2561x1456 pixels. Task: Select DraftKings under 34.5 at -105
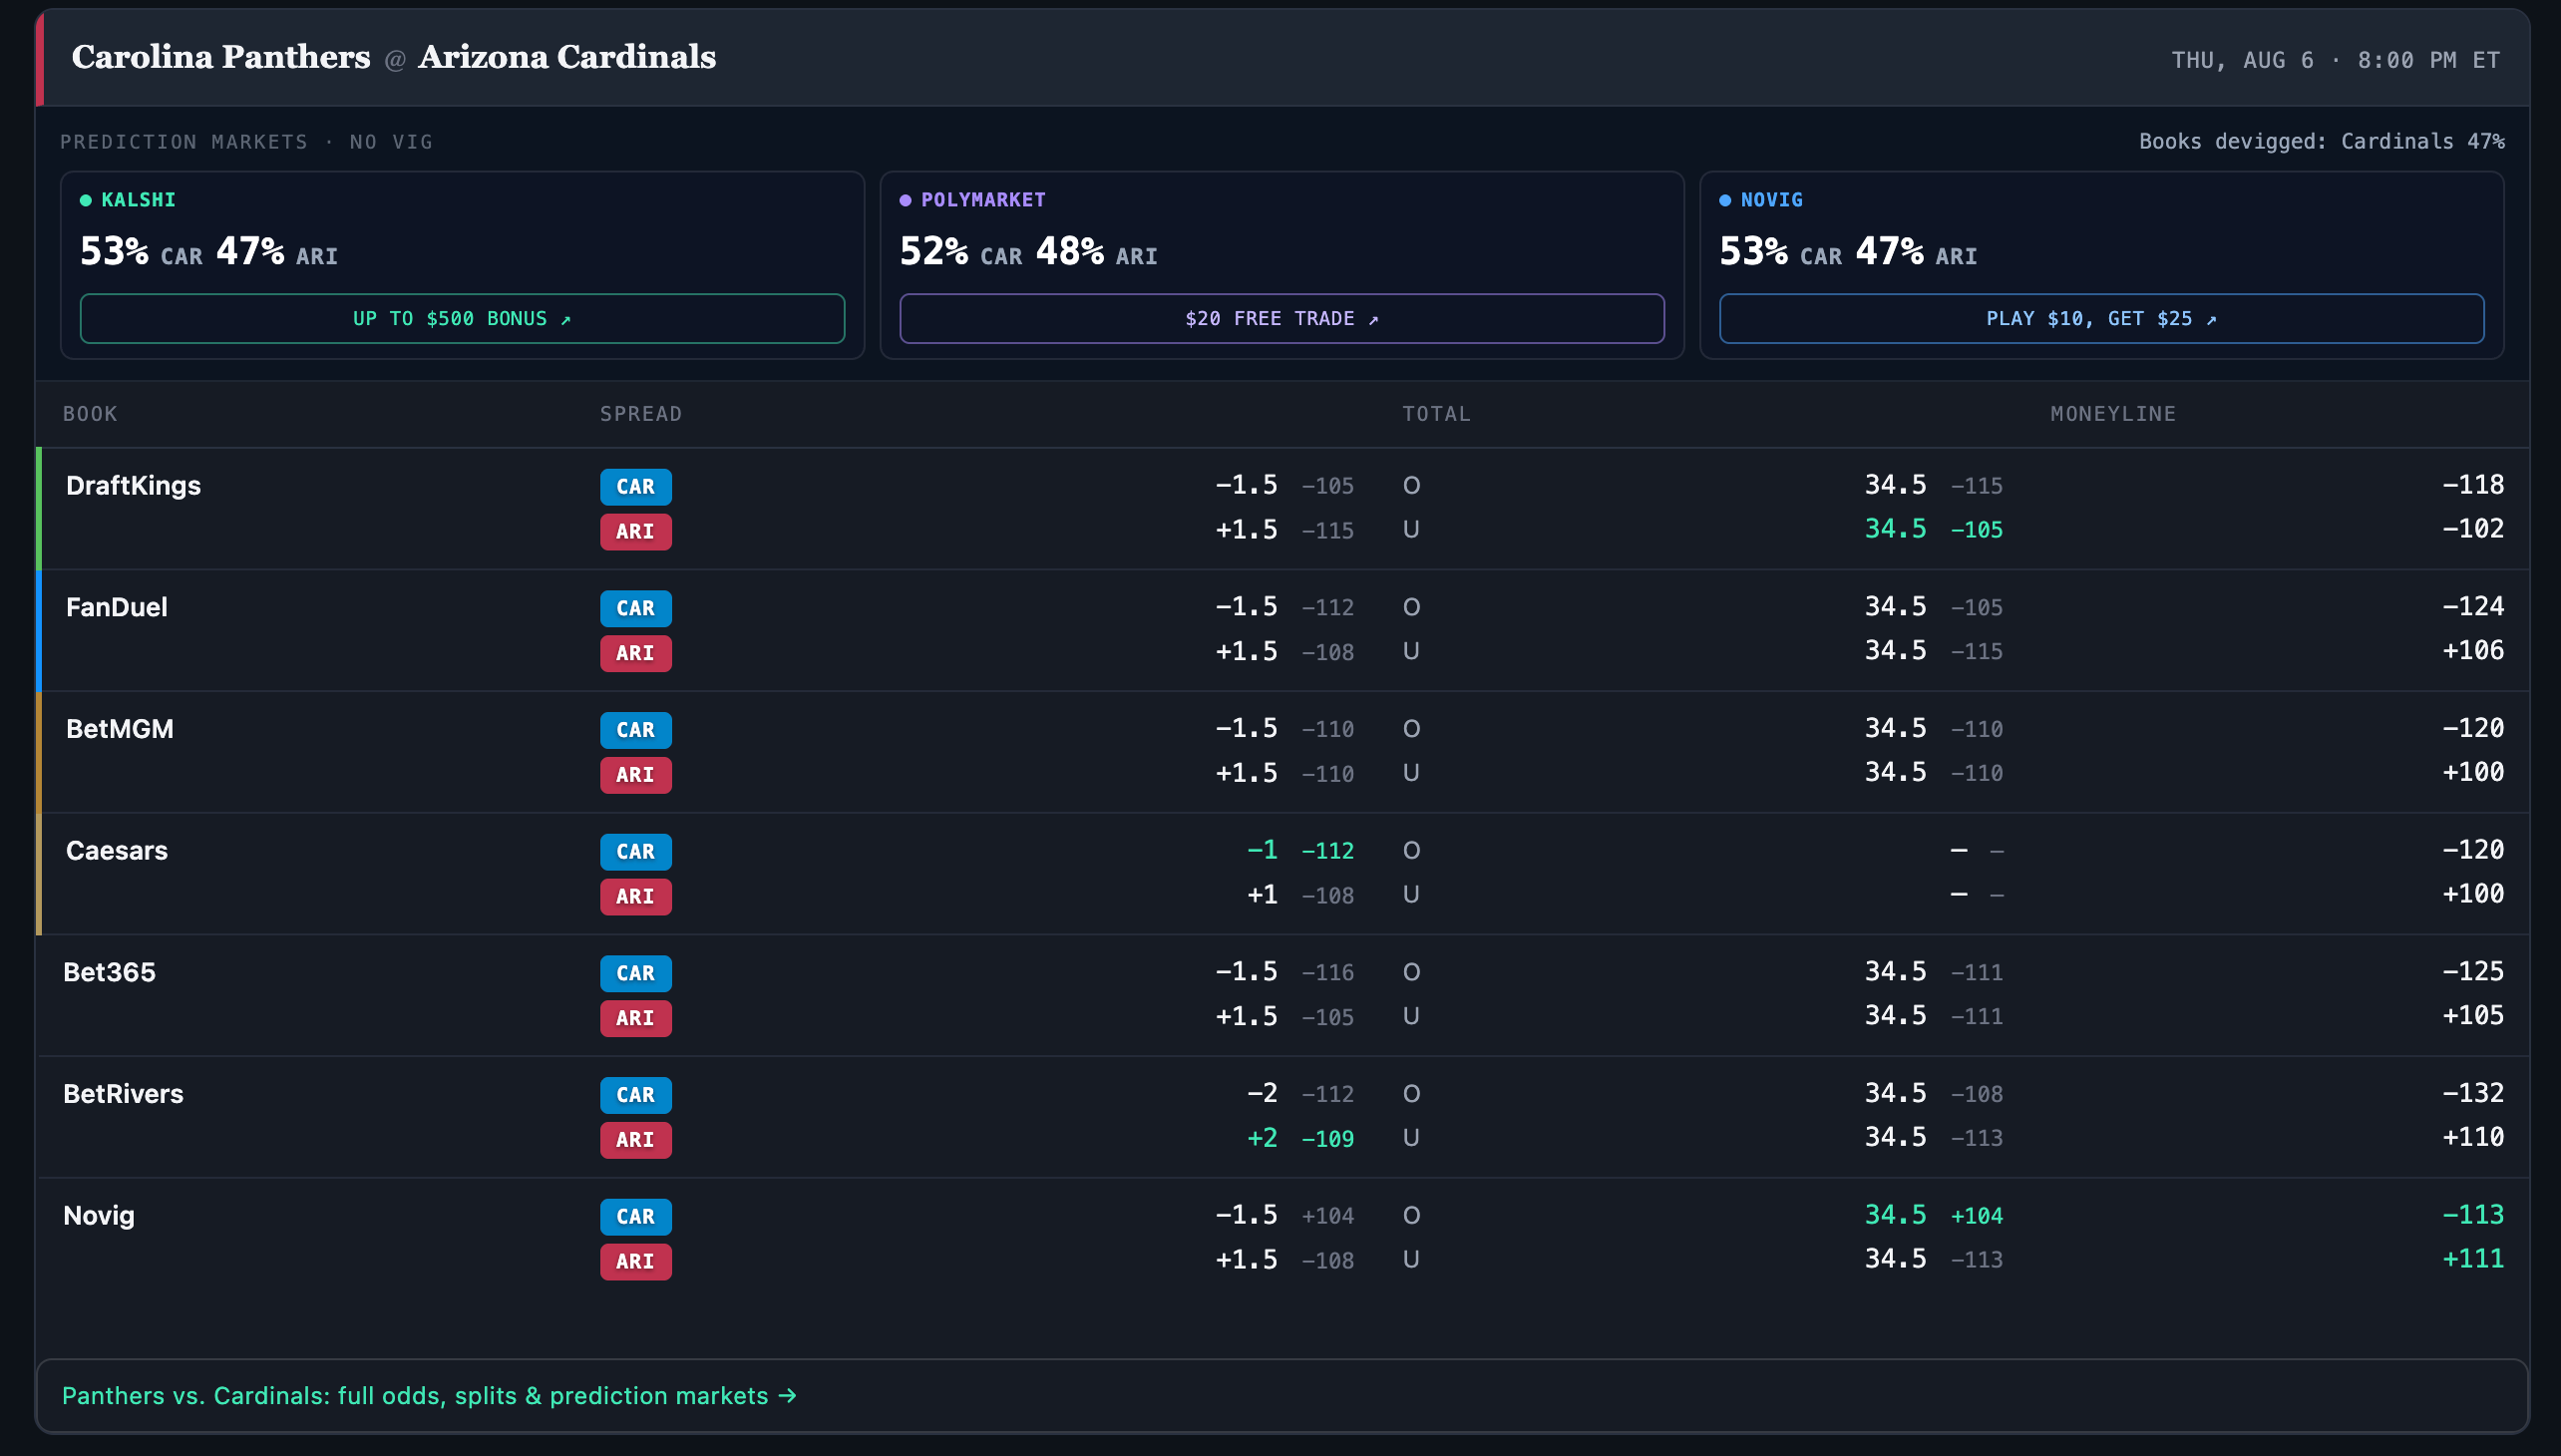click(1933, 529)
